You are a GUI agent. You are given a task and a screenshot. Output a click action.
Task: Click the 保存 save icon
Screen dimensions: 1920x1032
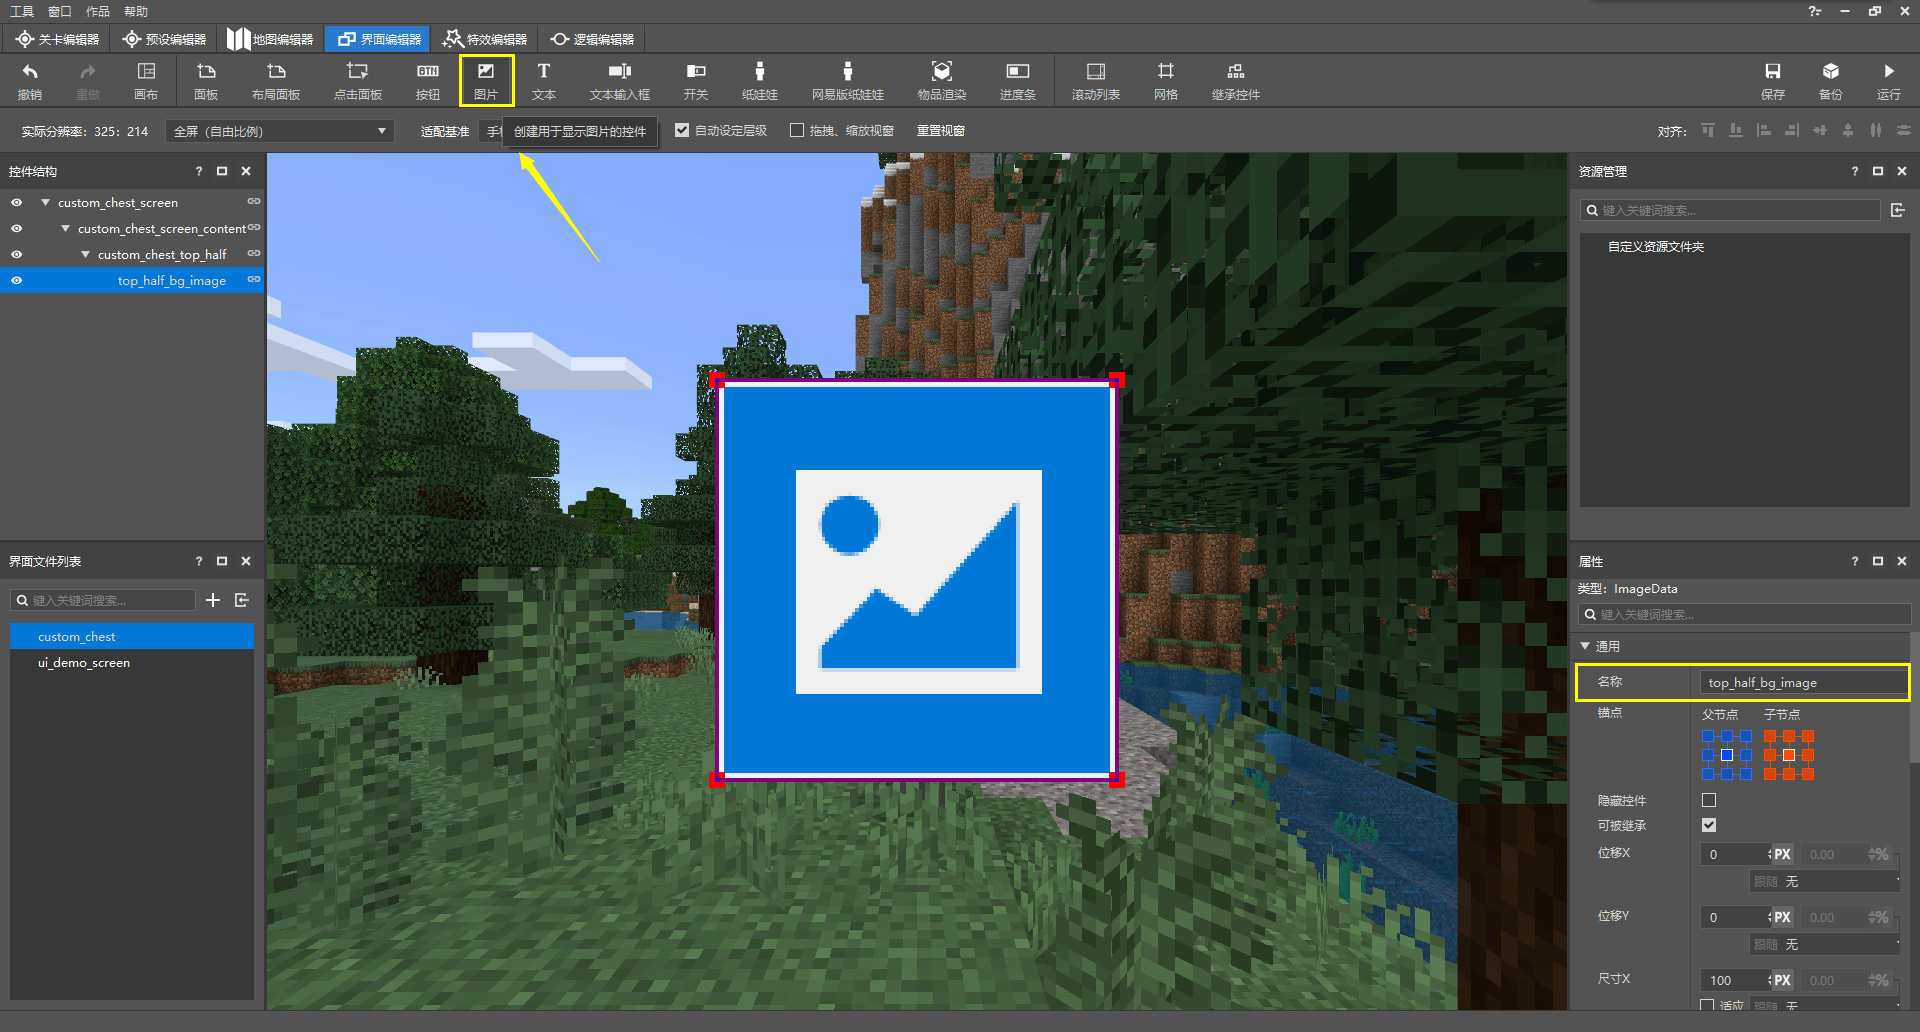click(x=1773, y=81)
